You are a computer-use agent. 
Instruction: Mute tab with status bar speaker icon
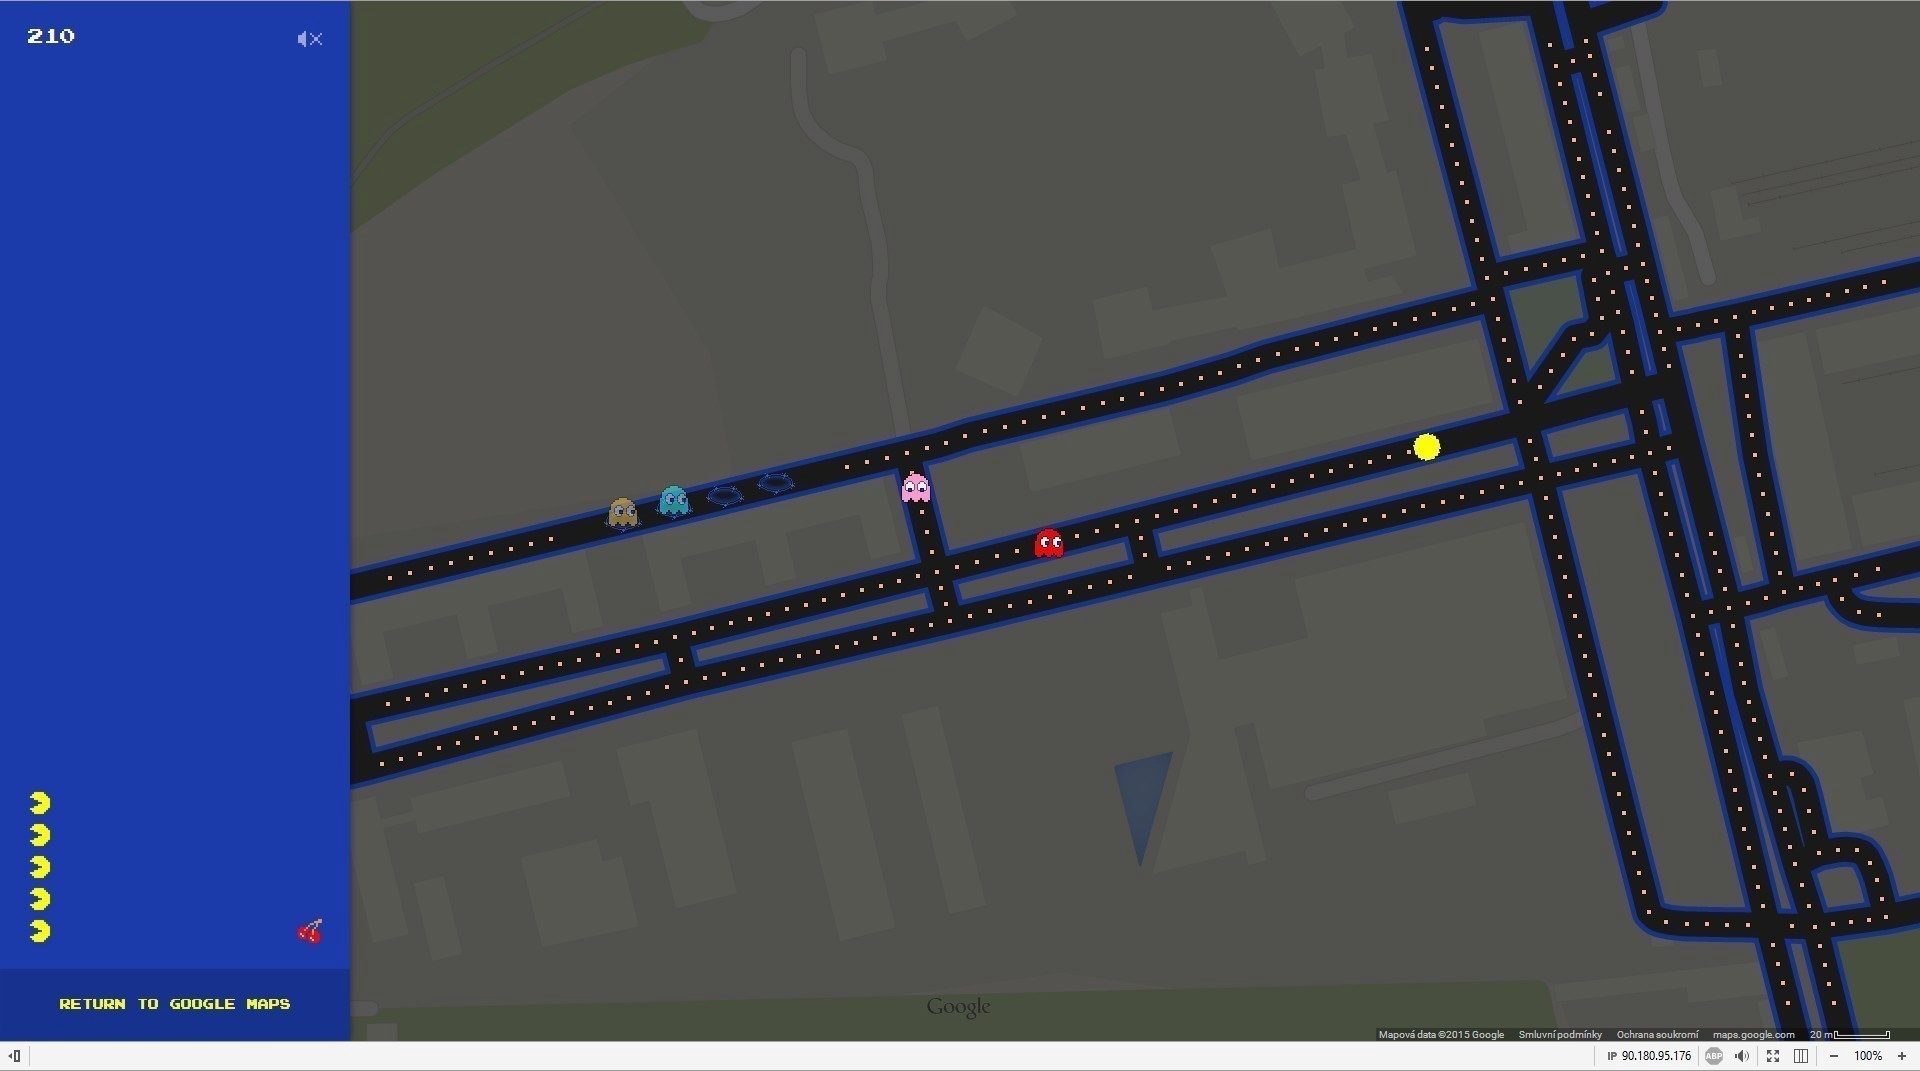coord(1742,1056)
